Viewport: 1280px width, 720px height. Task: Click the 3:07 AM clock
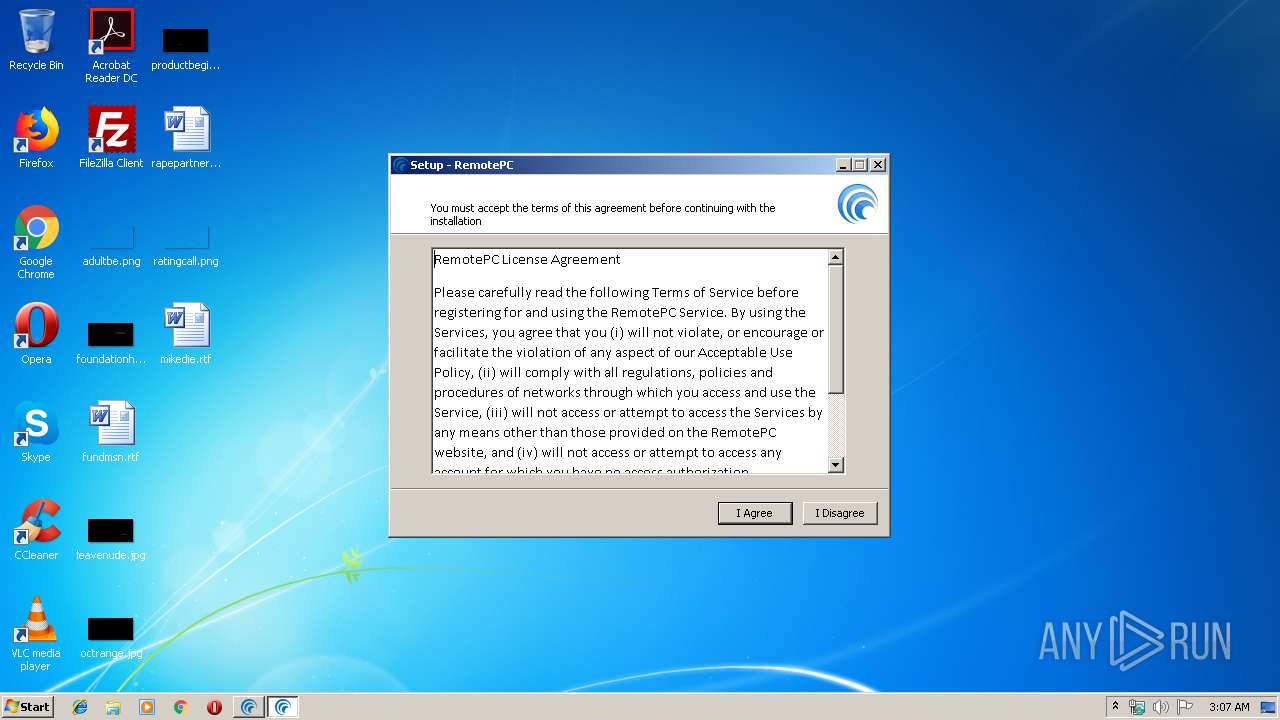[x=1229, y=707]
